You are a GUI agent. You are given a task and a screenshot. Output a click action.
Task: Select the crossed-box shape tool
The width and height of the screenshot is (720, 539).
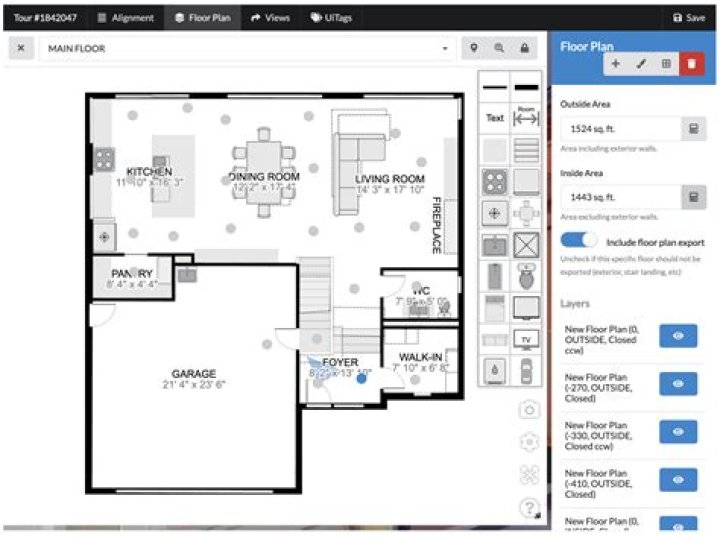526,245
